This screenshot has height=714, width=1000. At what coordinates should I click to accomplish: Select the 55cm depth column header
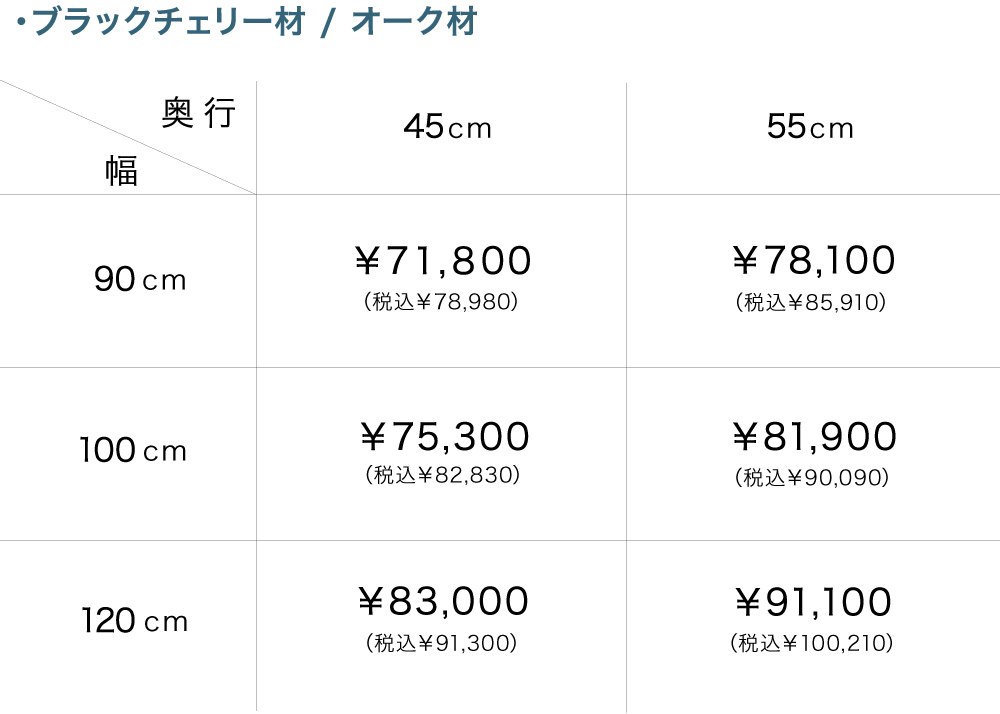coord(810,127)
